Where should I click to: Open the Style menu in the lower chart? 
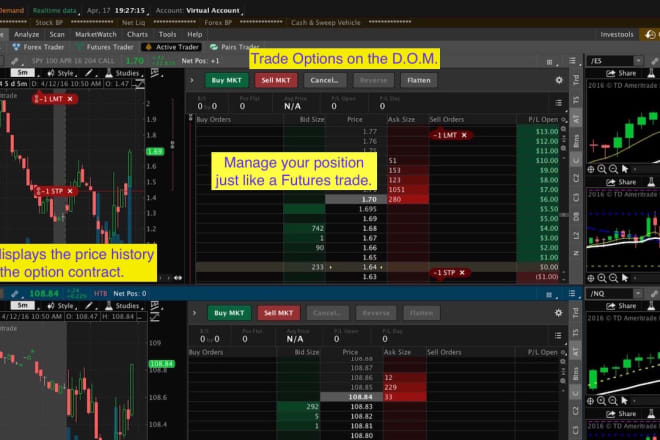(x=61, y=306)
